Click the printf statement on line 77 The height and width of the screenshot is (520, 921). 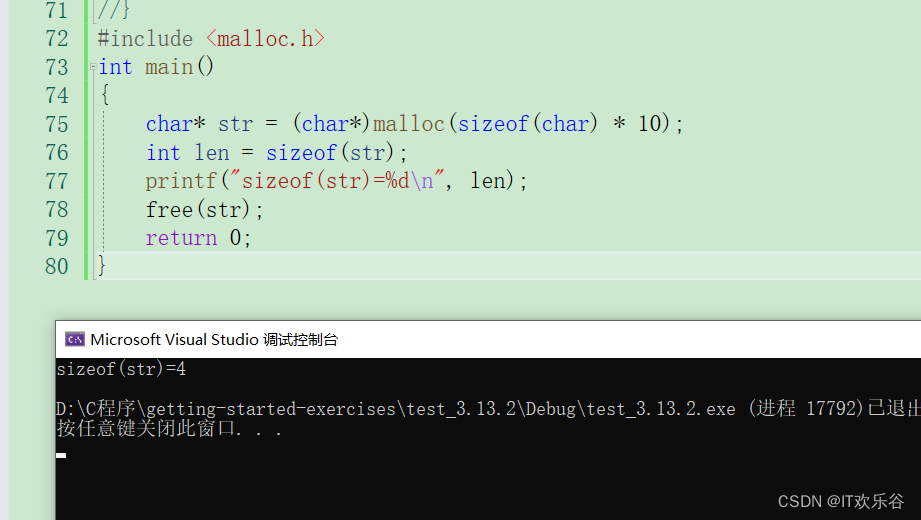tap(337, 181)
